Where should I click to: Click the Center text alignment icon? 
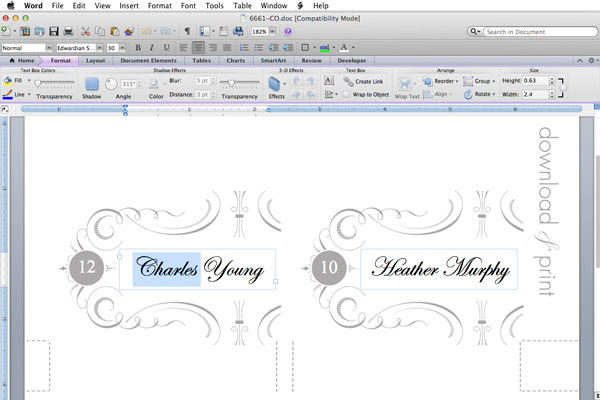pos(198,47)
